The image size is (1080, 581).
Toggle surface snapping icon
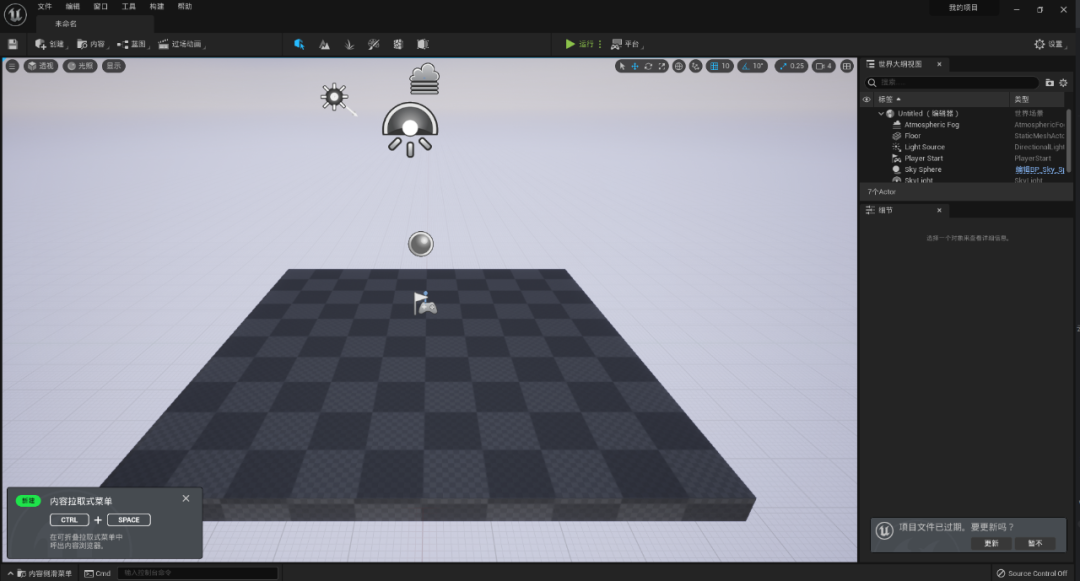point(696,66)
